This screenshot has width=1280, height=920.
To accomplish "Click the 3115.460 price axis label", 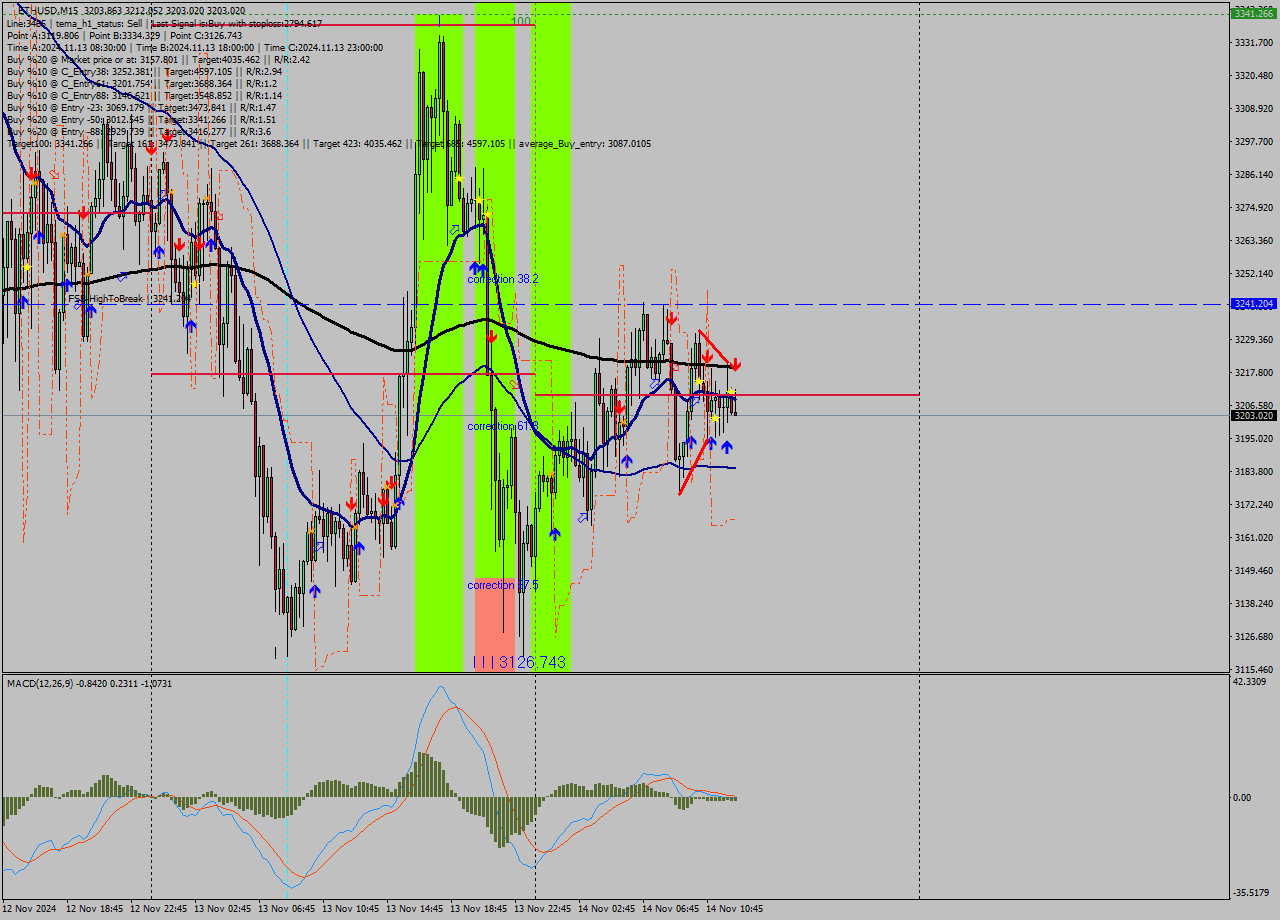I will point(1253,669).
